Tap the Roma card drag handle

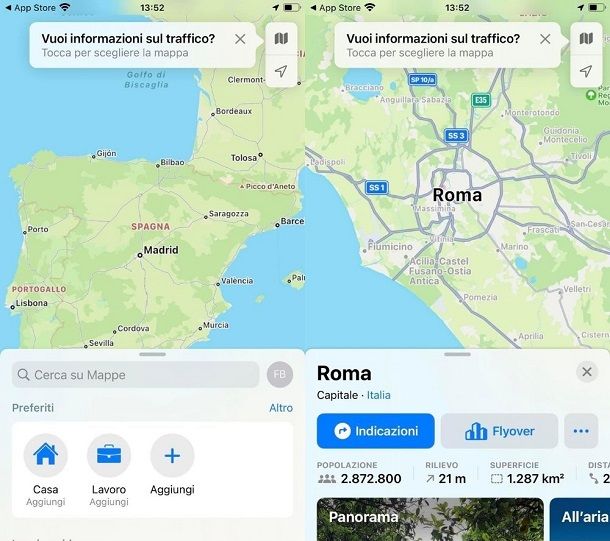[458, 354]
